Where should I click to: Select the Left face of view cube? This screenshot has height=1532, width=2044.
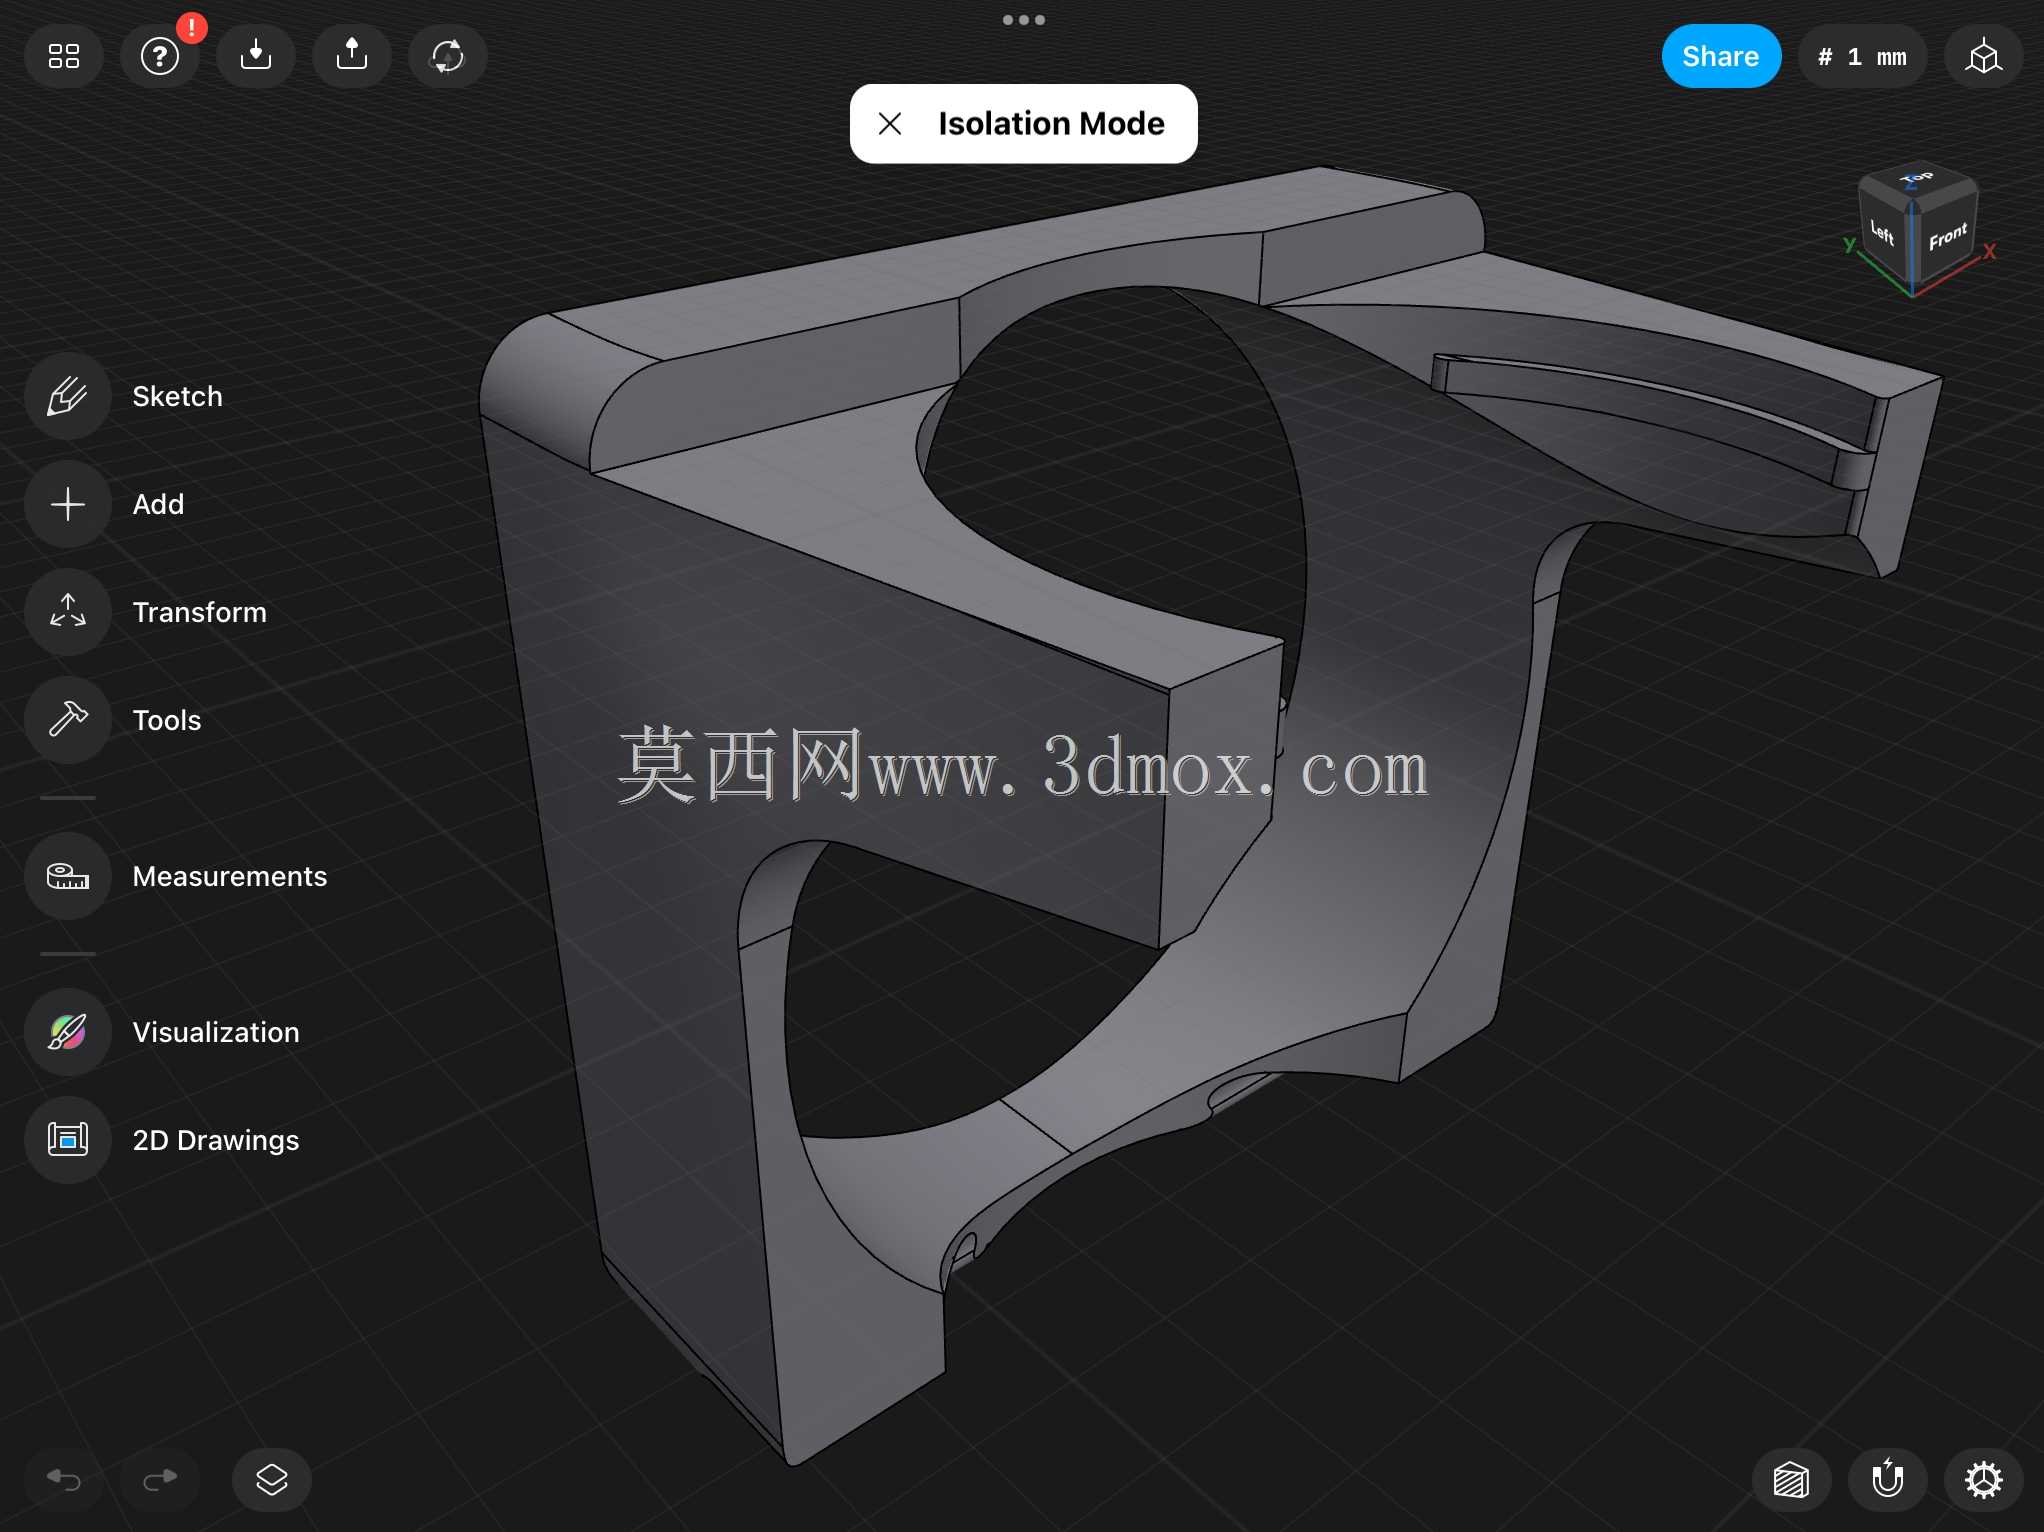click(1884, 234)
